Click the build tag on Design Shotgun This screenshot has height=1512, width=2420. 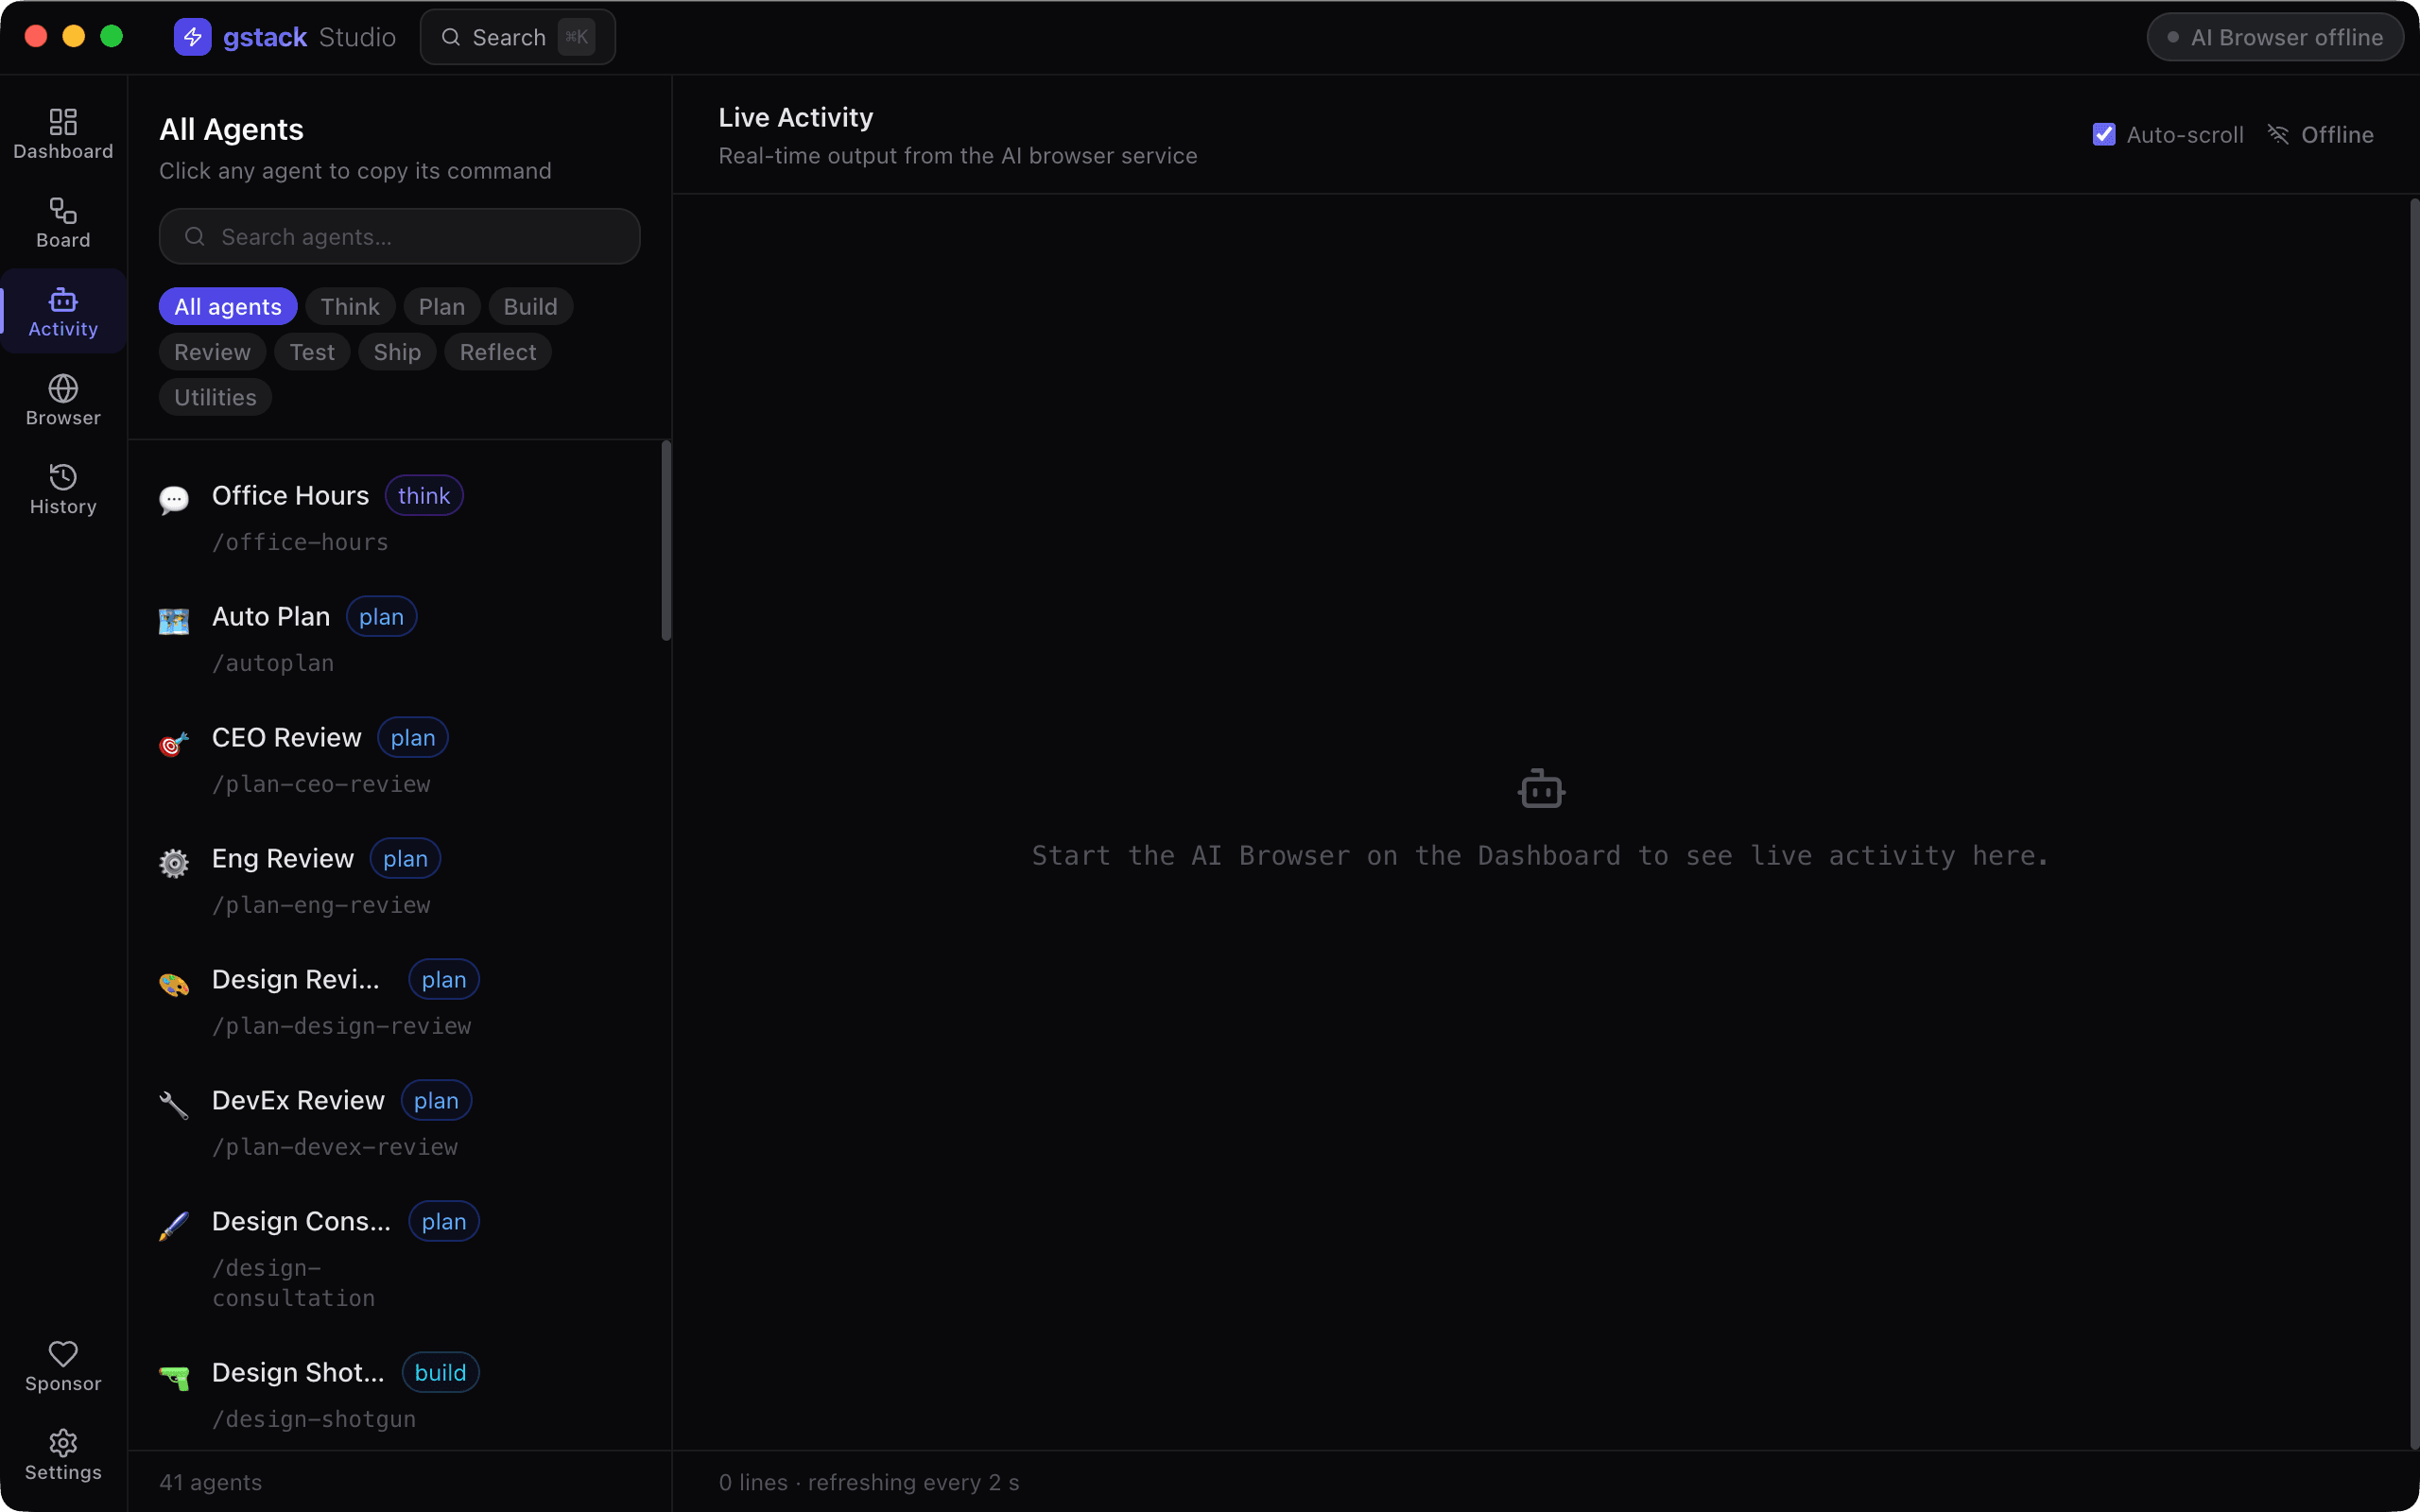(440, 1372)
